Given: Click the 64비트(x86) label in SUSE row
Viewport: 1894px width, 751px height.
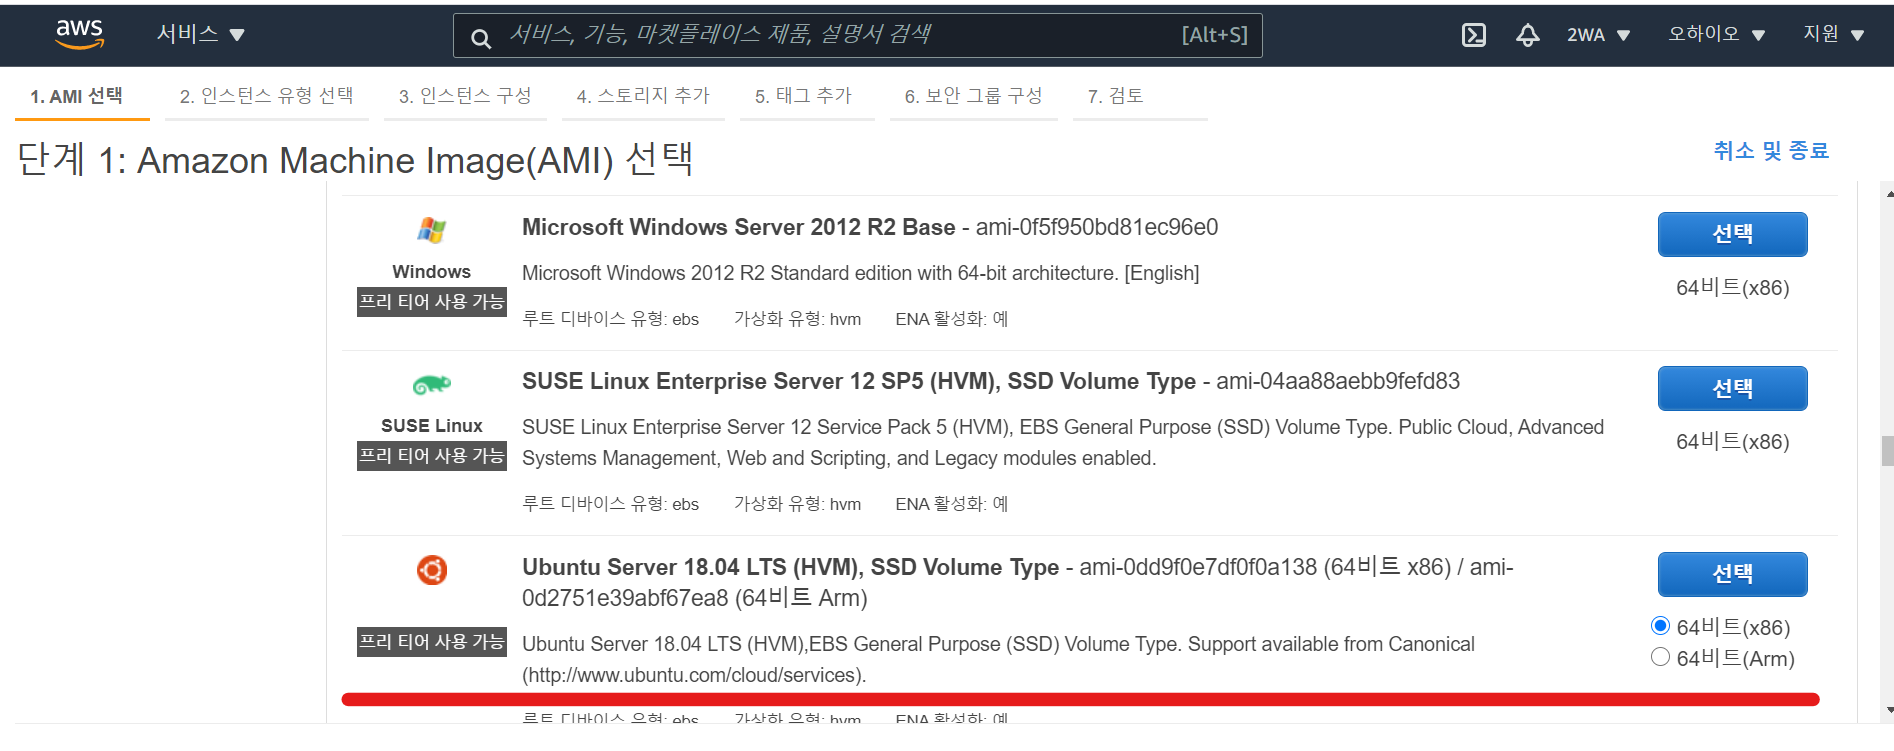Looking at the screenshot, I should point(1732,442).
